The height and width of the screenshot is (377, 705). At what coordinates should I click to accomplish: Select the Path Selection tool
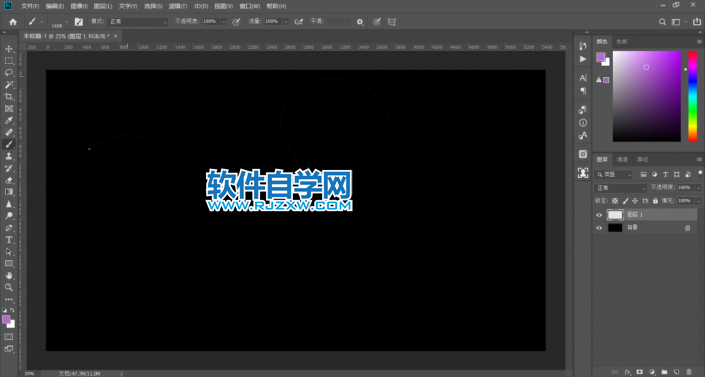[9, 251]
